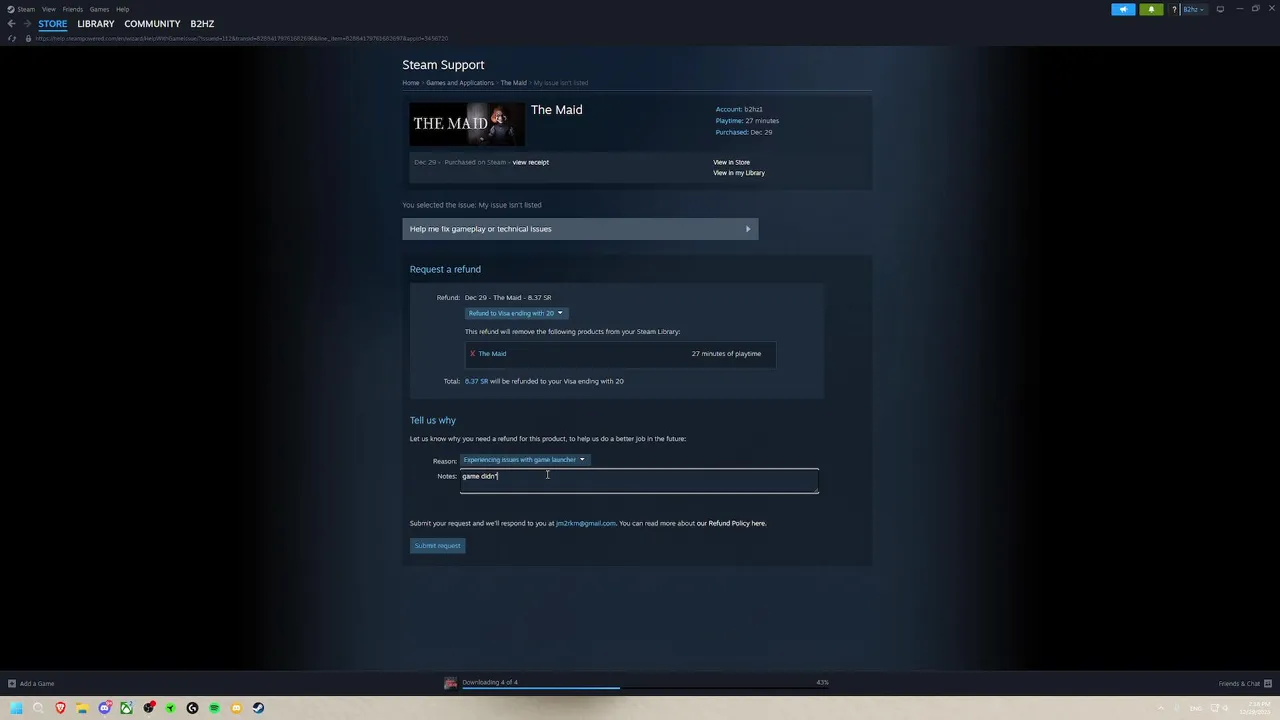The image size is (1280, 720).
Task: Go forward with the forward arrow
Action: click(x=27, y=23)
